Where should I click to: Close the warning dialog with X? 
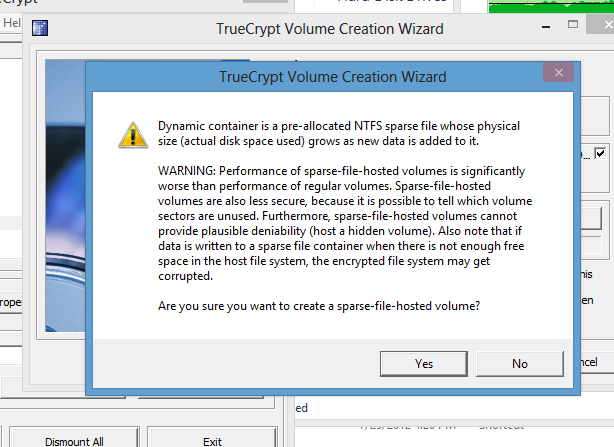[558, 72]
